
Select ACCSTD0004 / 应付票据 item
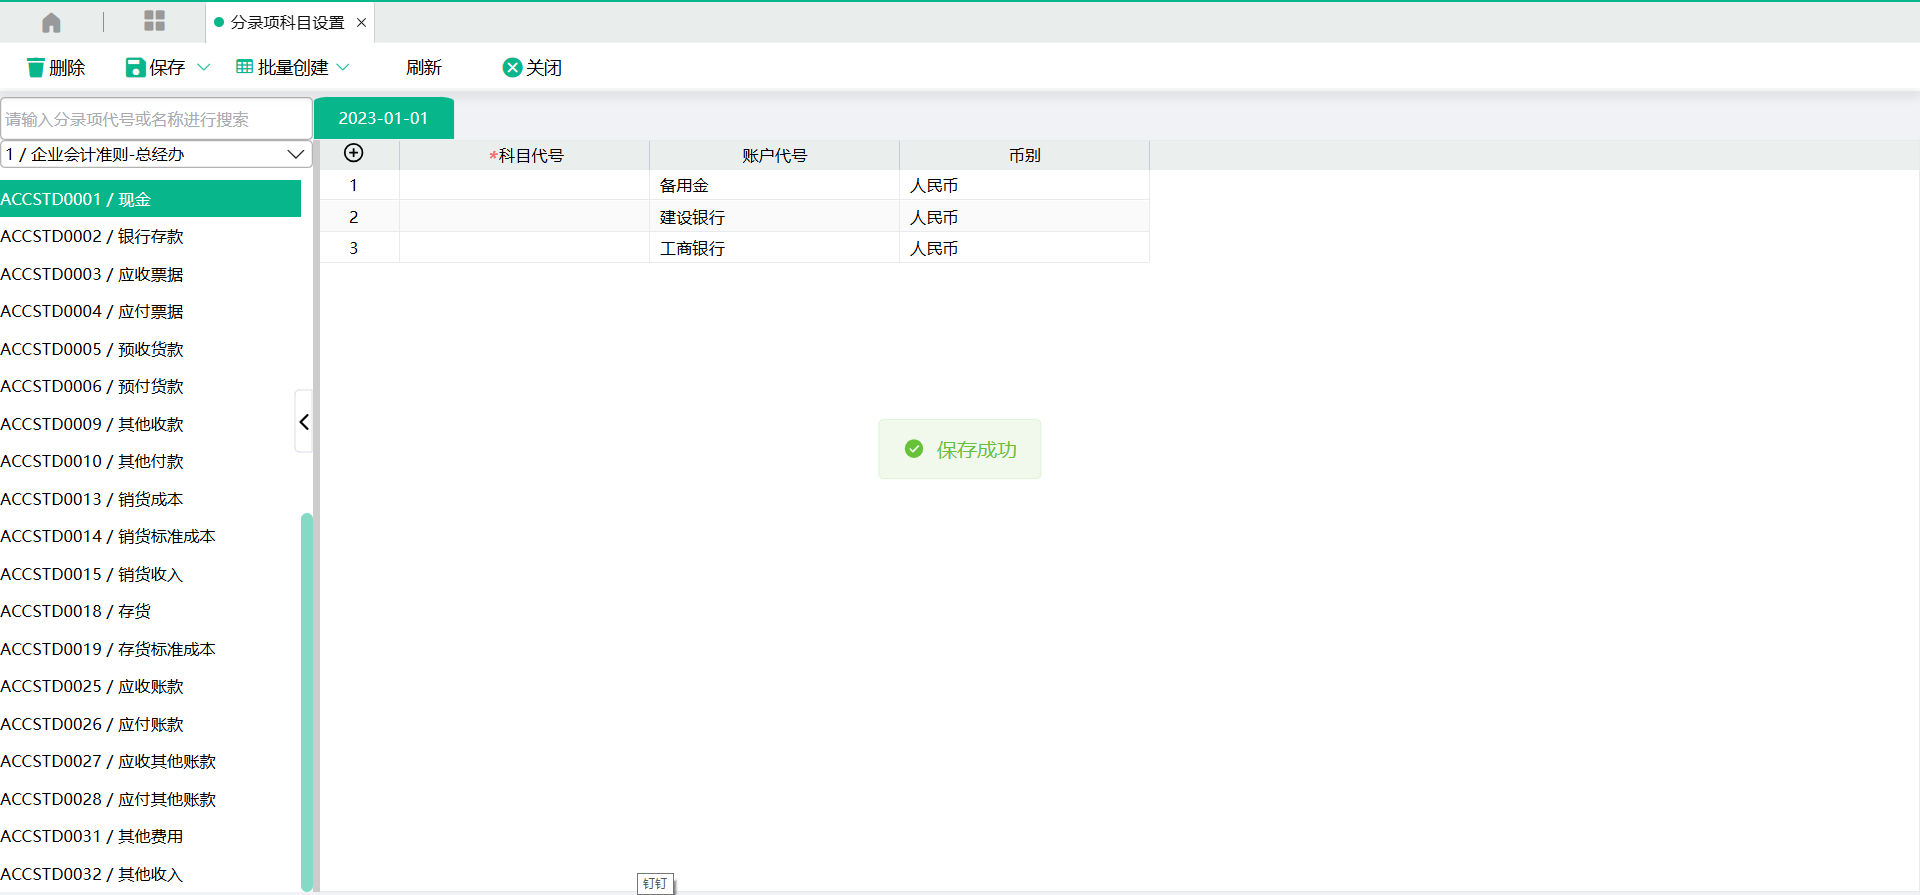tap(150, 311)
